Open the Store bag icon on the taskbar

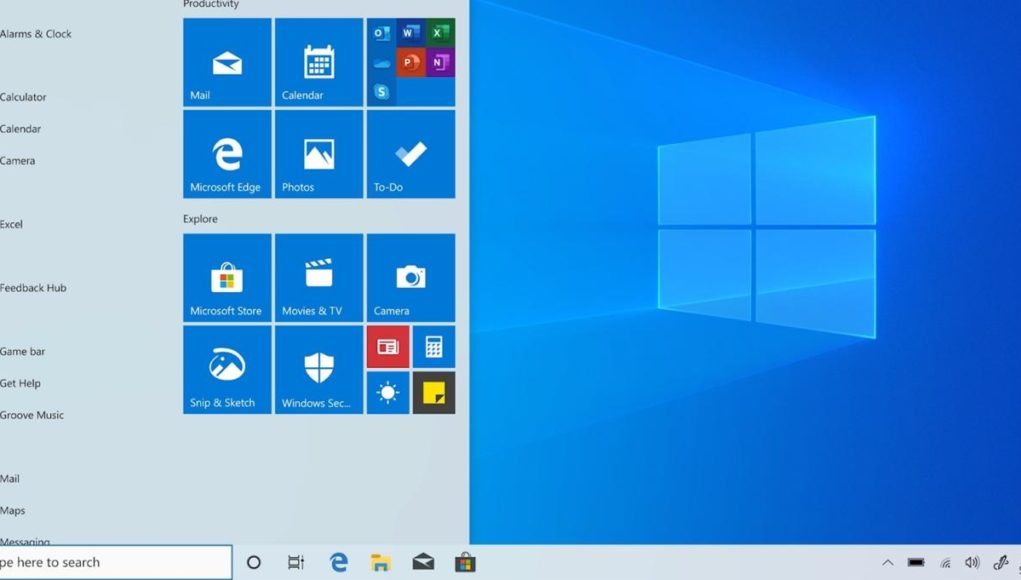point(465,562)
